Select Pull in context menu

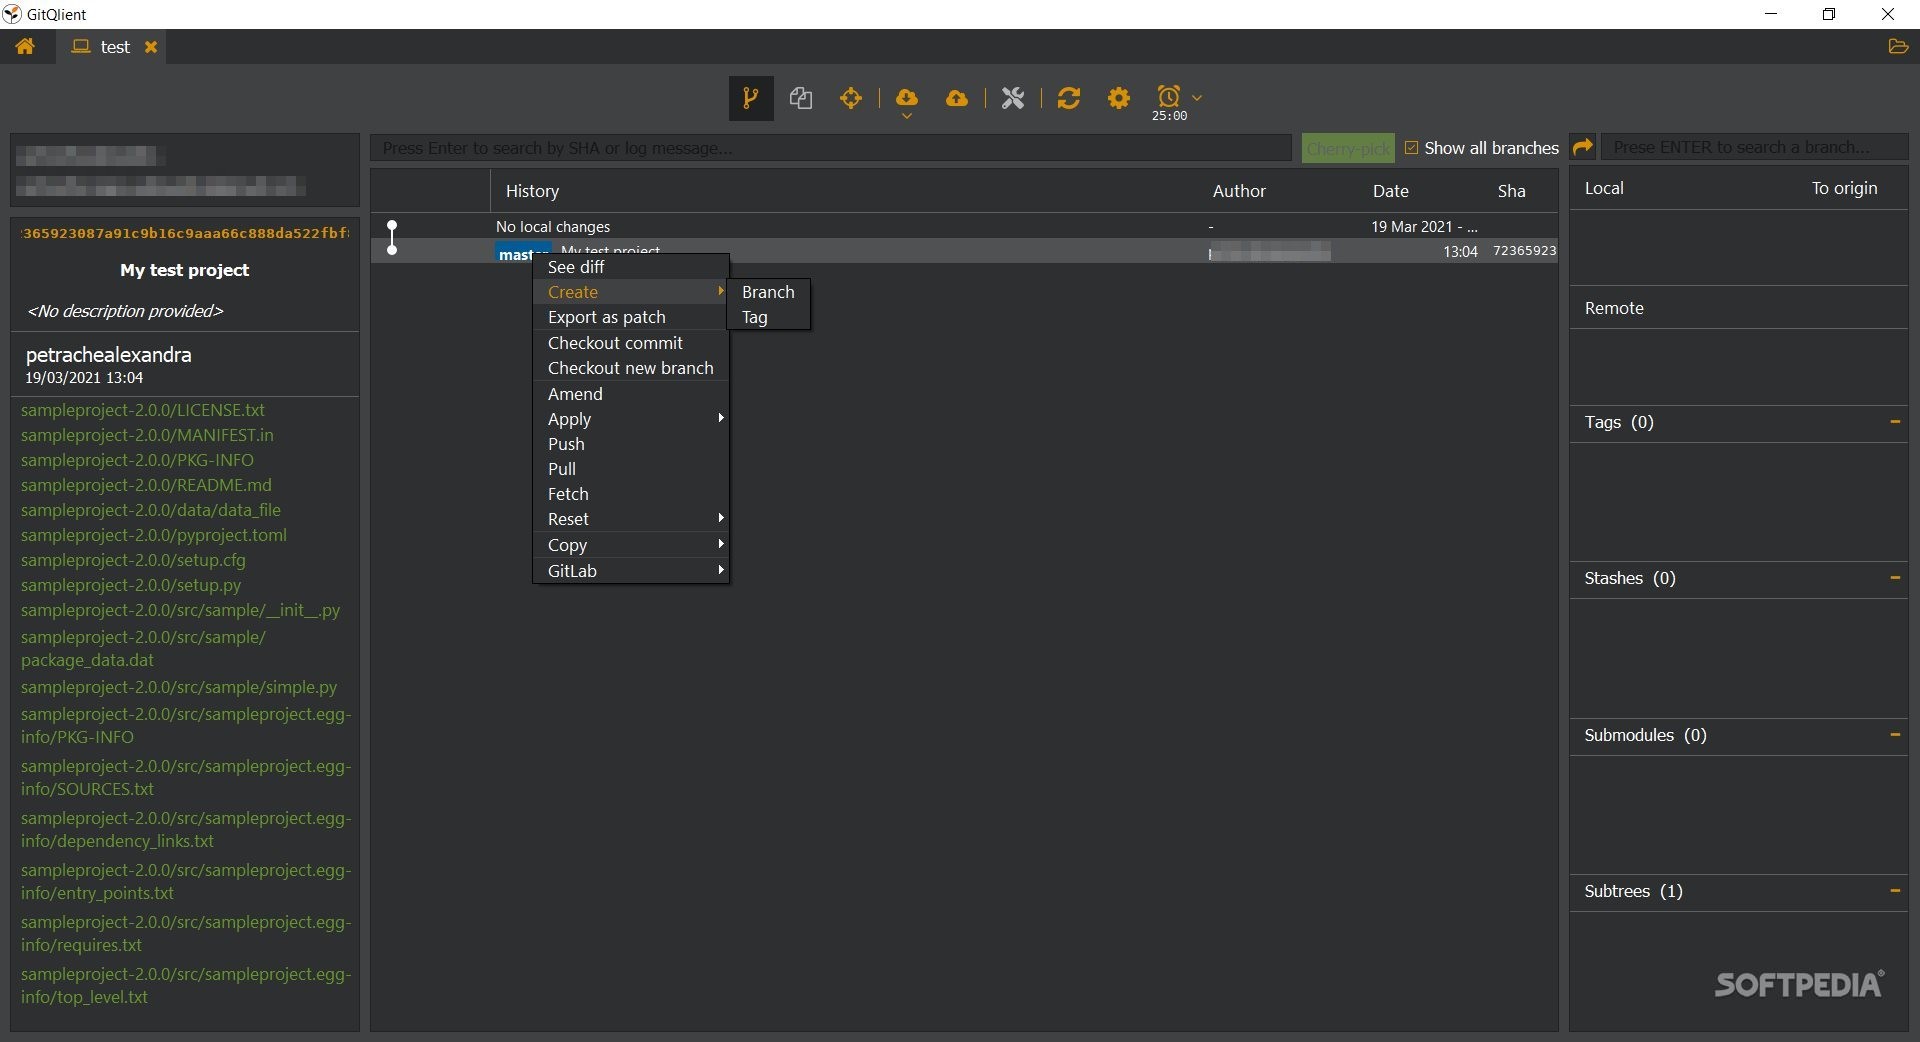[630, 469]
